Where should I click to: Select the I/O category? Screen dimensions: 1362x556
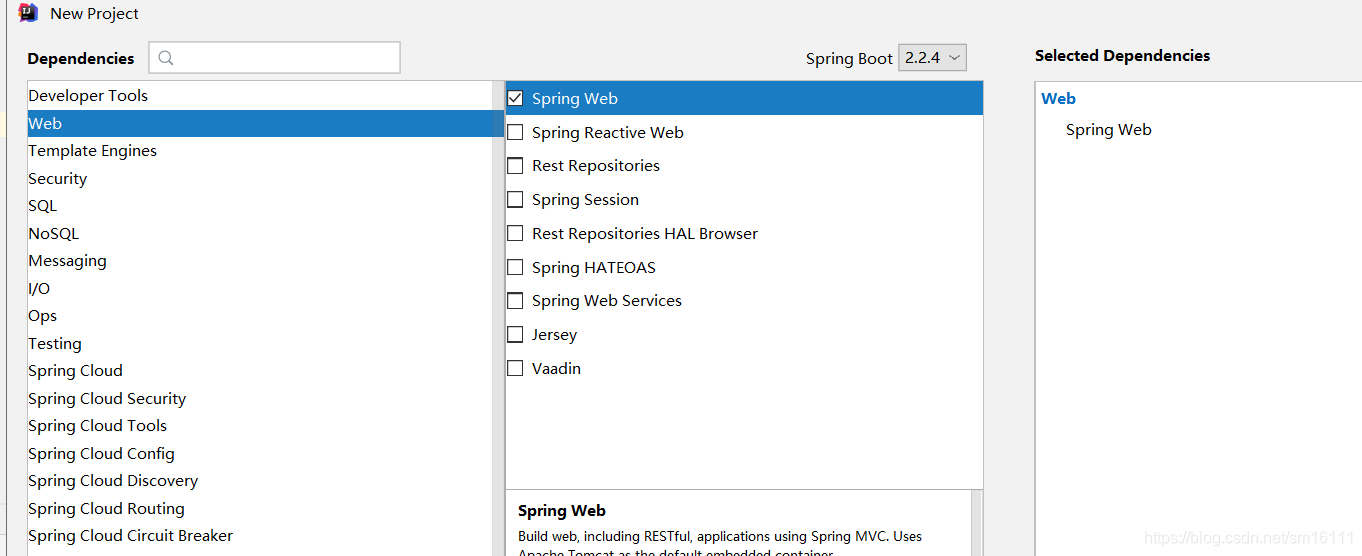click(x=260, y=289)
